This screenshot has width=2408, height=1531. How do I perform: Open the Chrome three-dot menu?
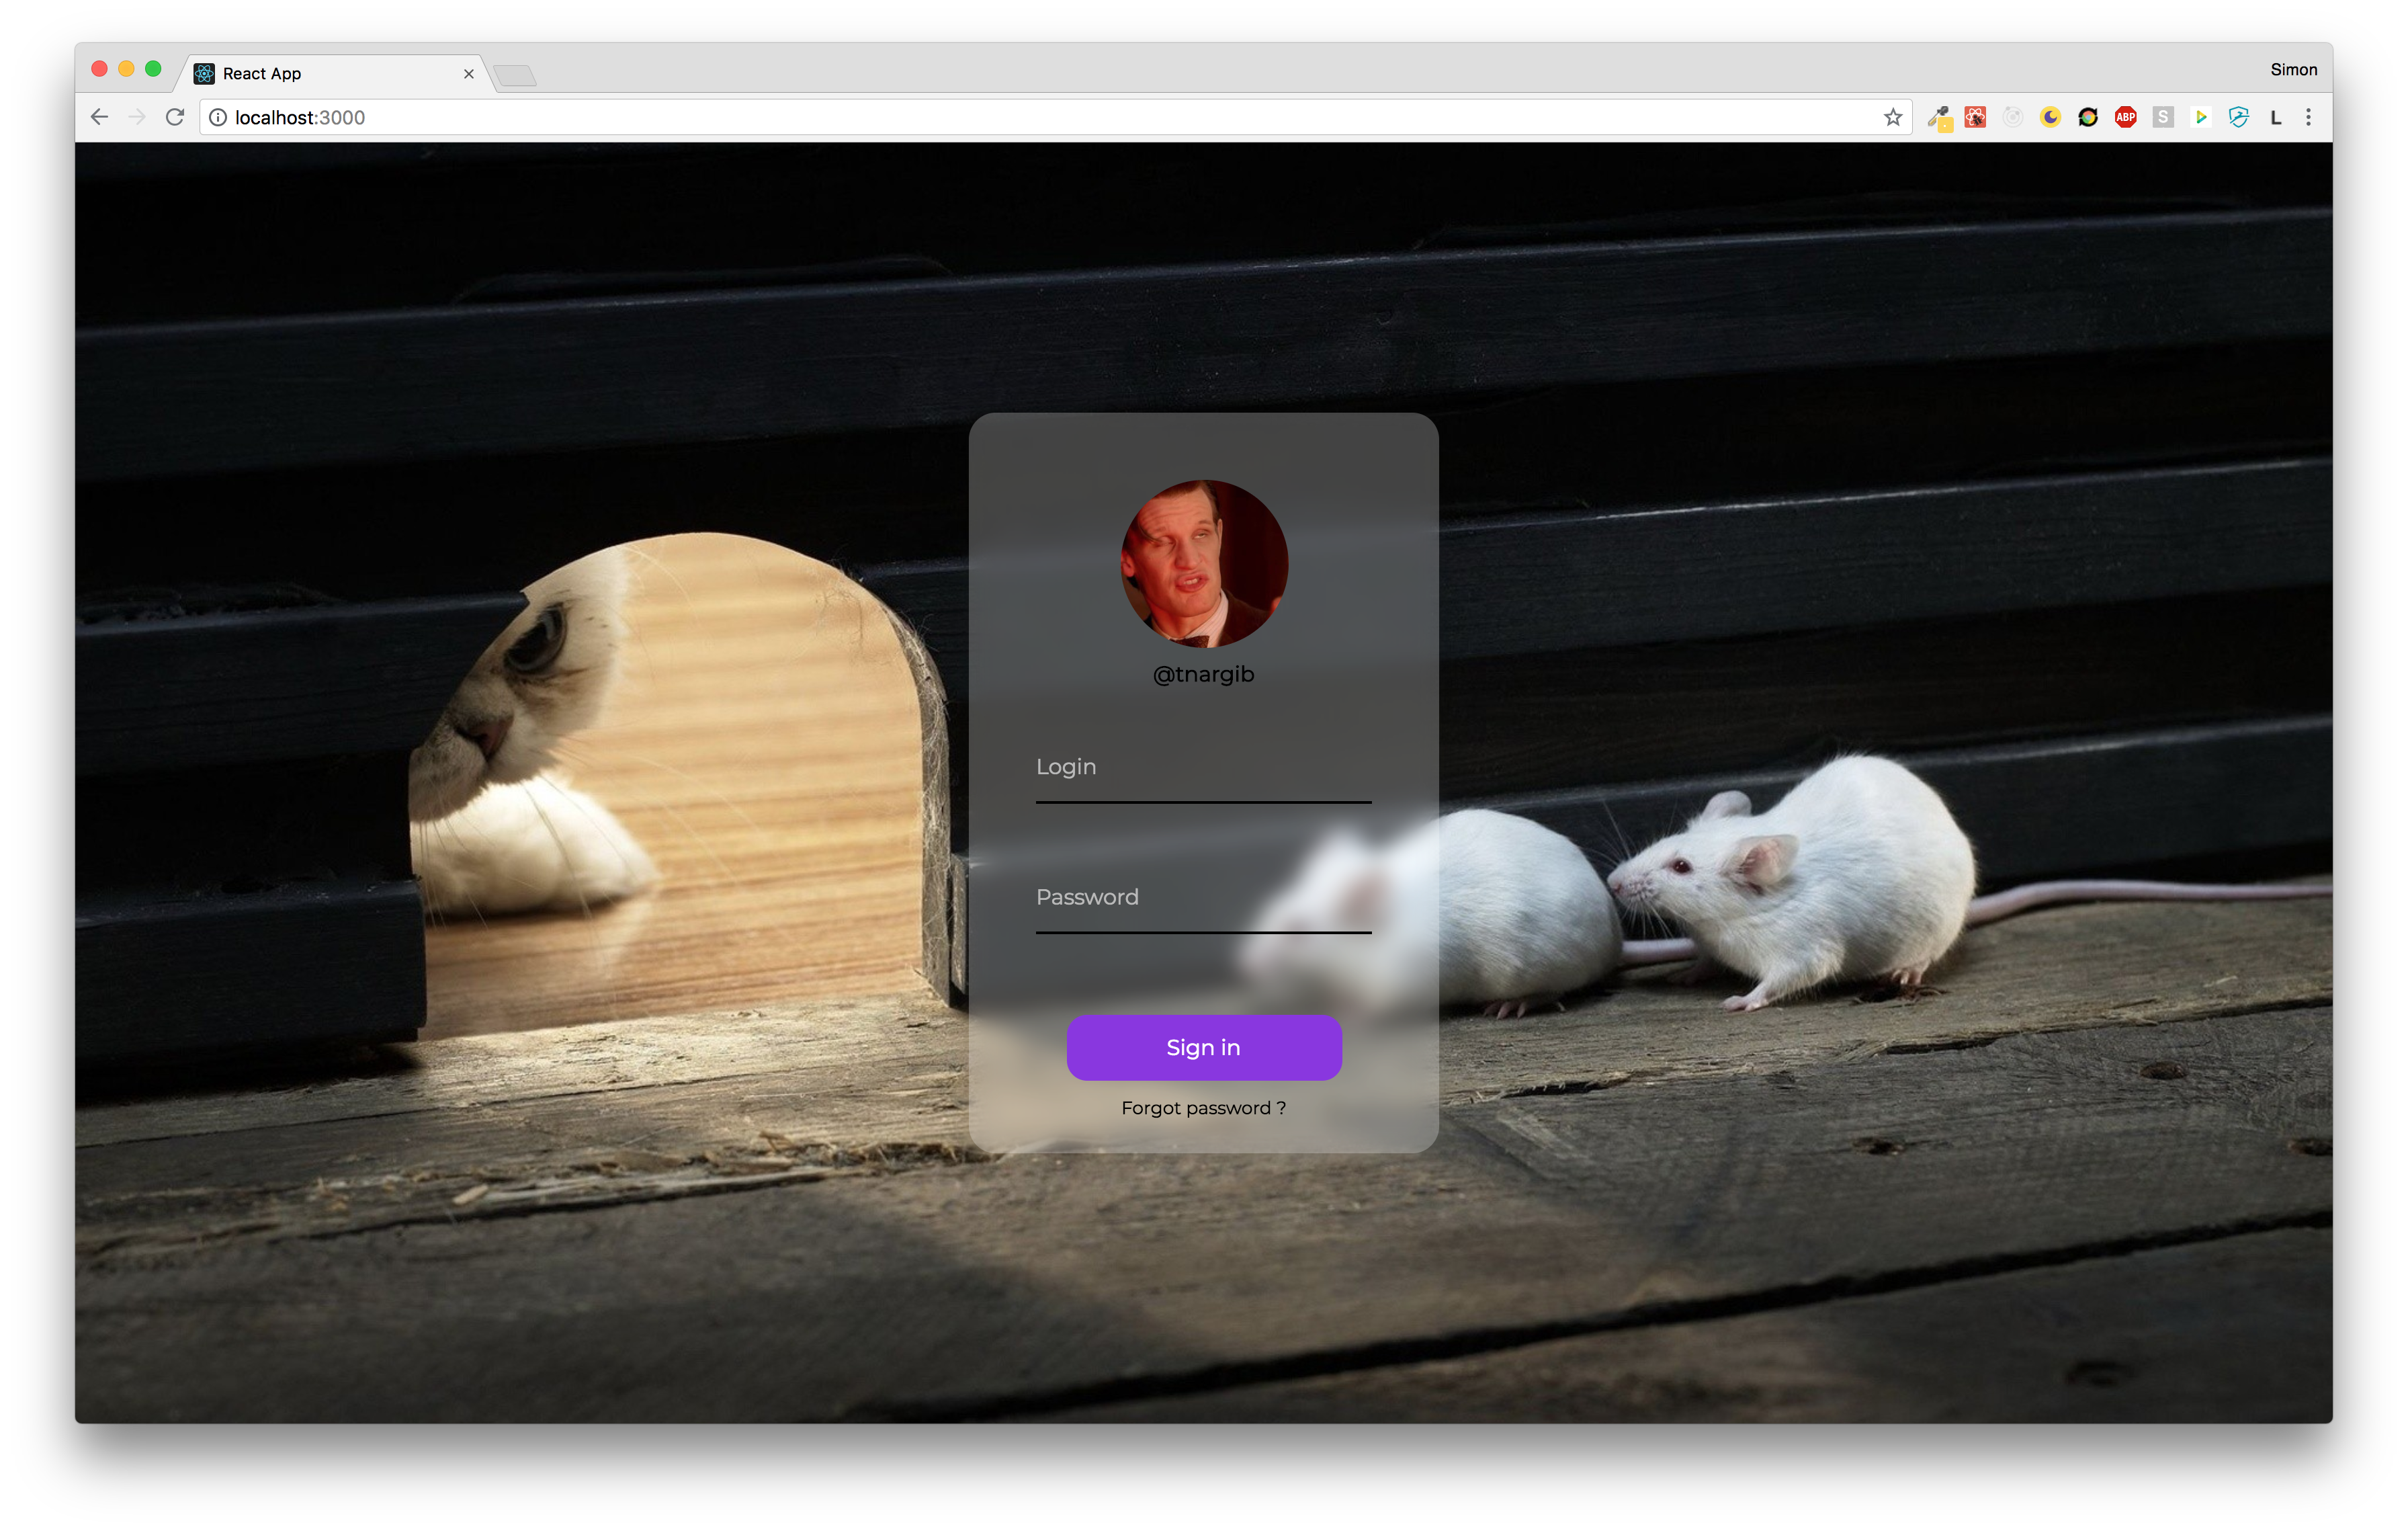pyautogui.click(x=2308, y=118)
